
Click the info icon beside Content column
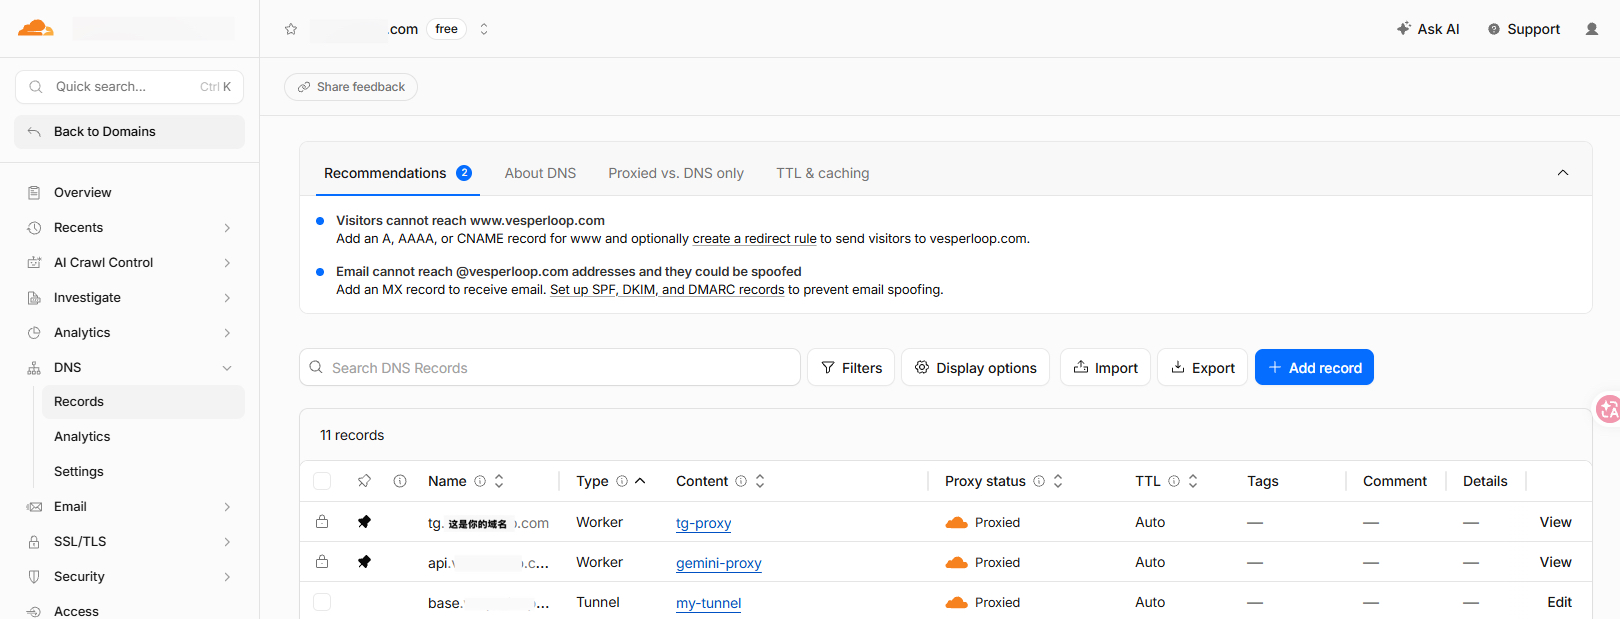[741, 481]
